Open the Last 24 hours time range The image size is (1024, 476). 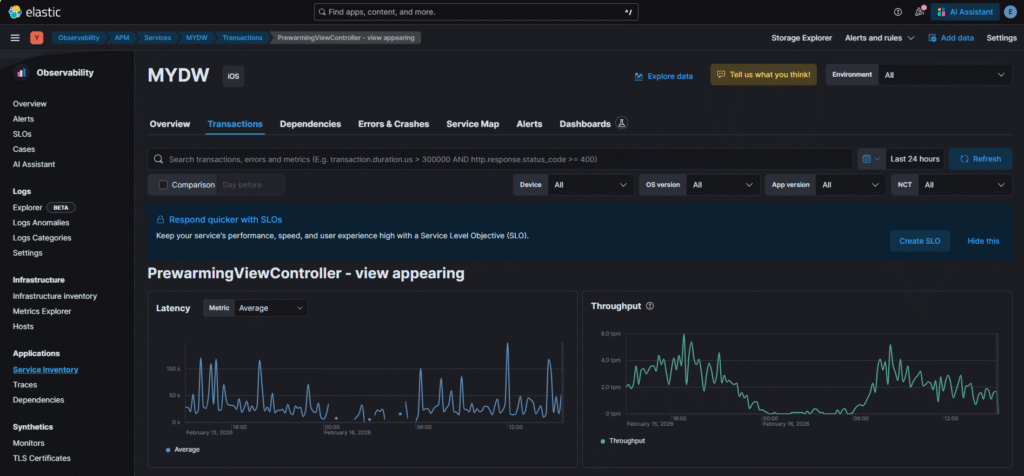point(915,159)
